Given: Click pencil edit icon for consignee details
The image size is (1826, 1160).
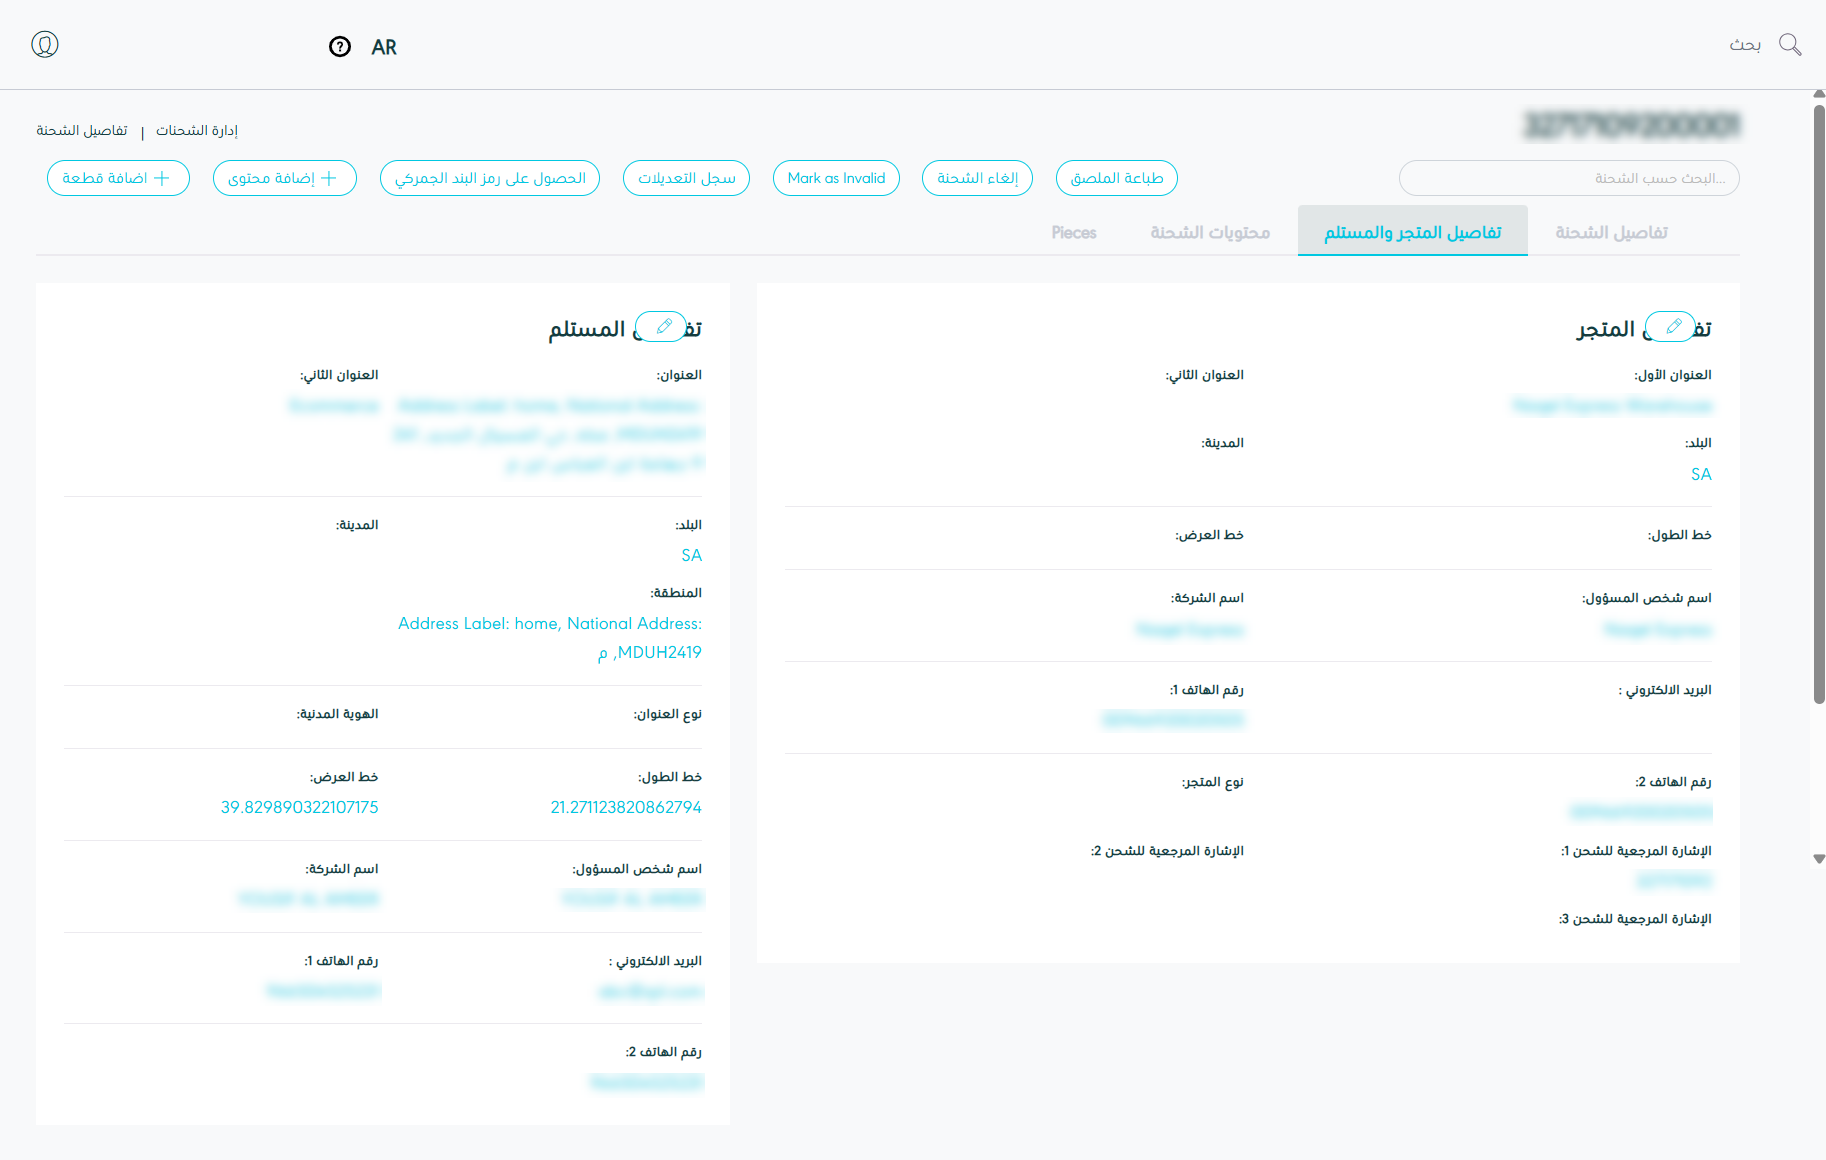Looking at the screenshot, I should click(x=661, y=327).
